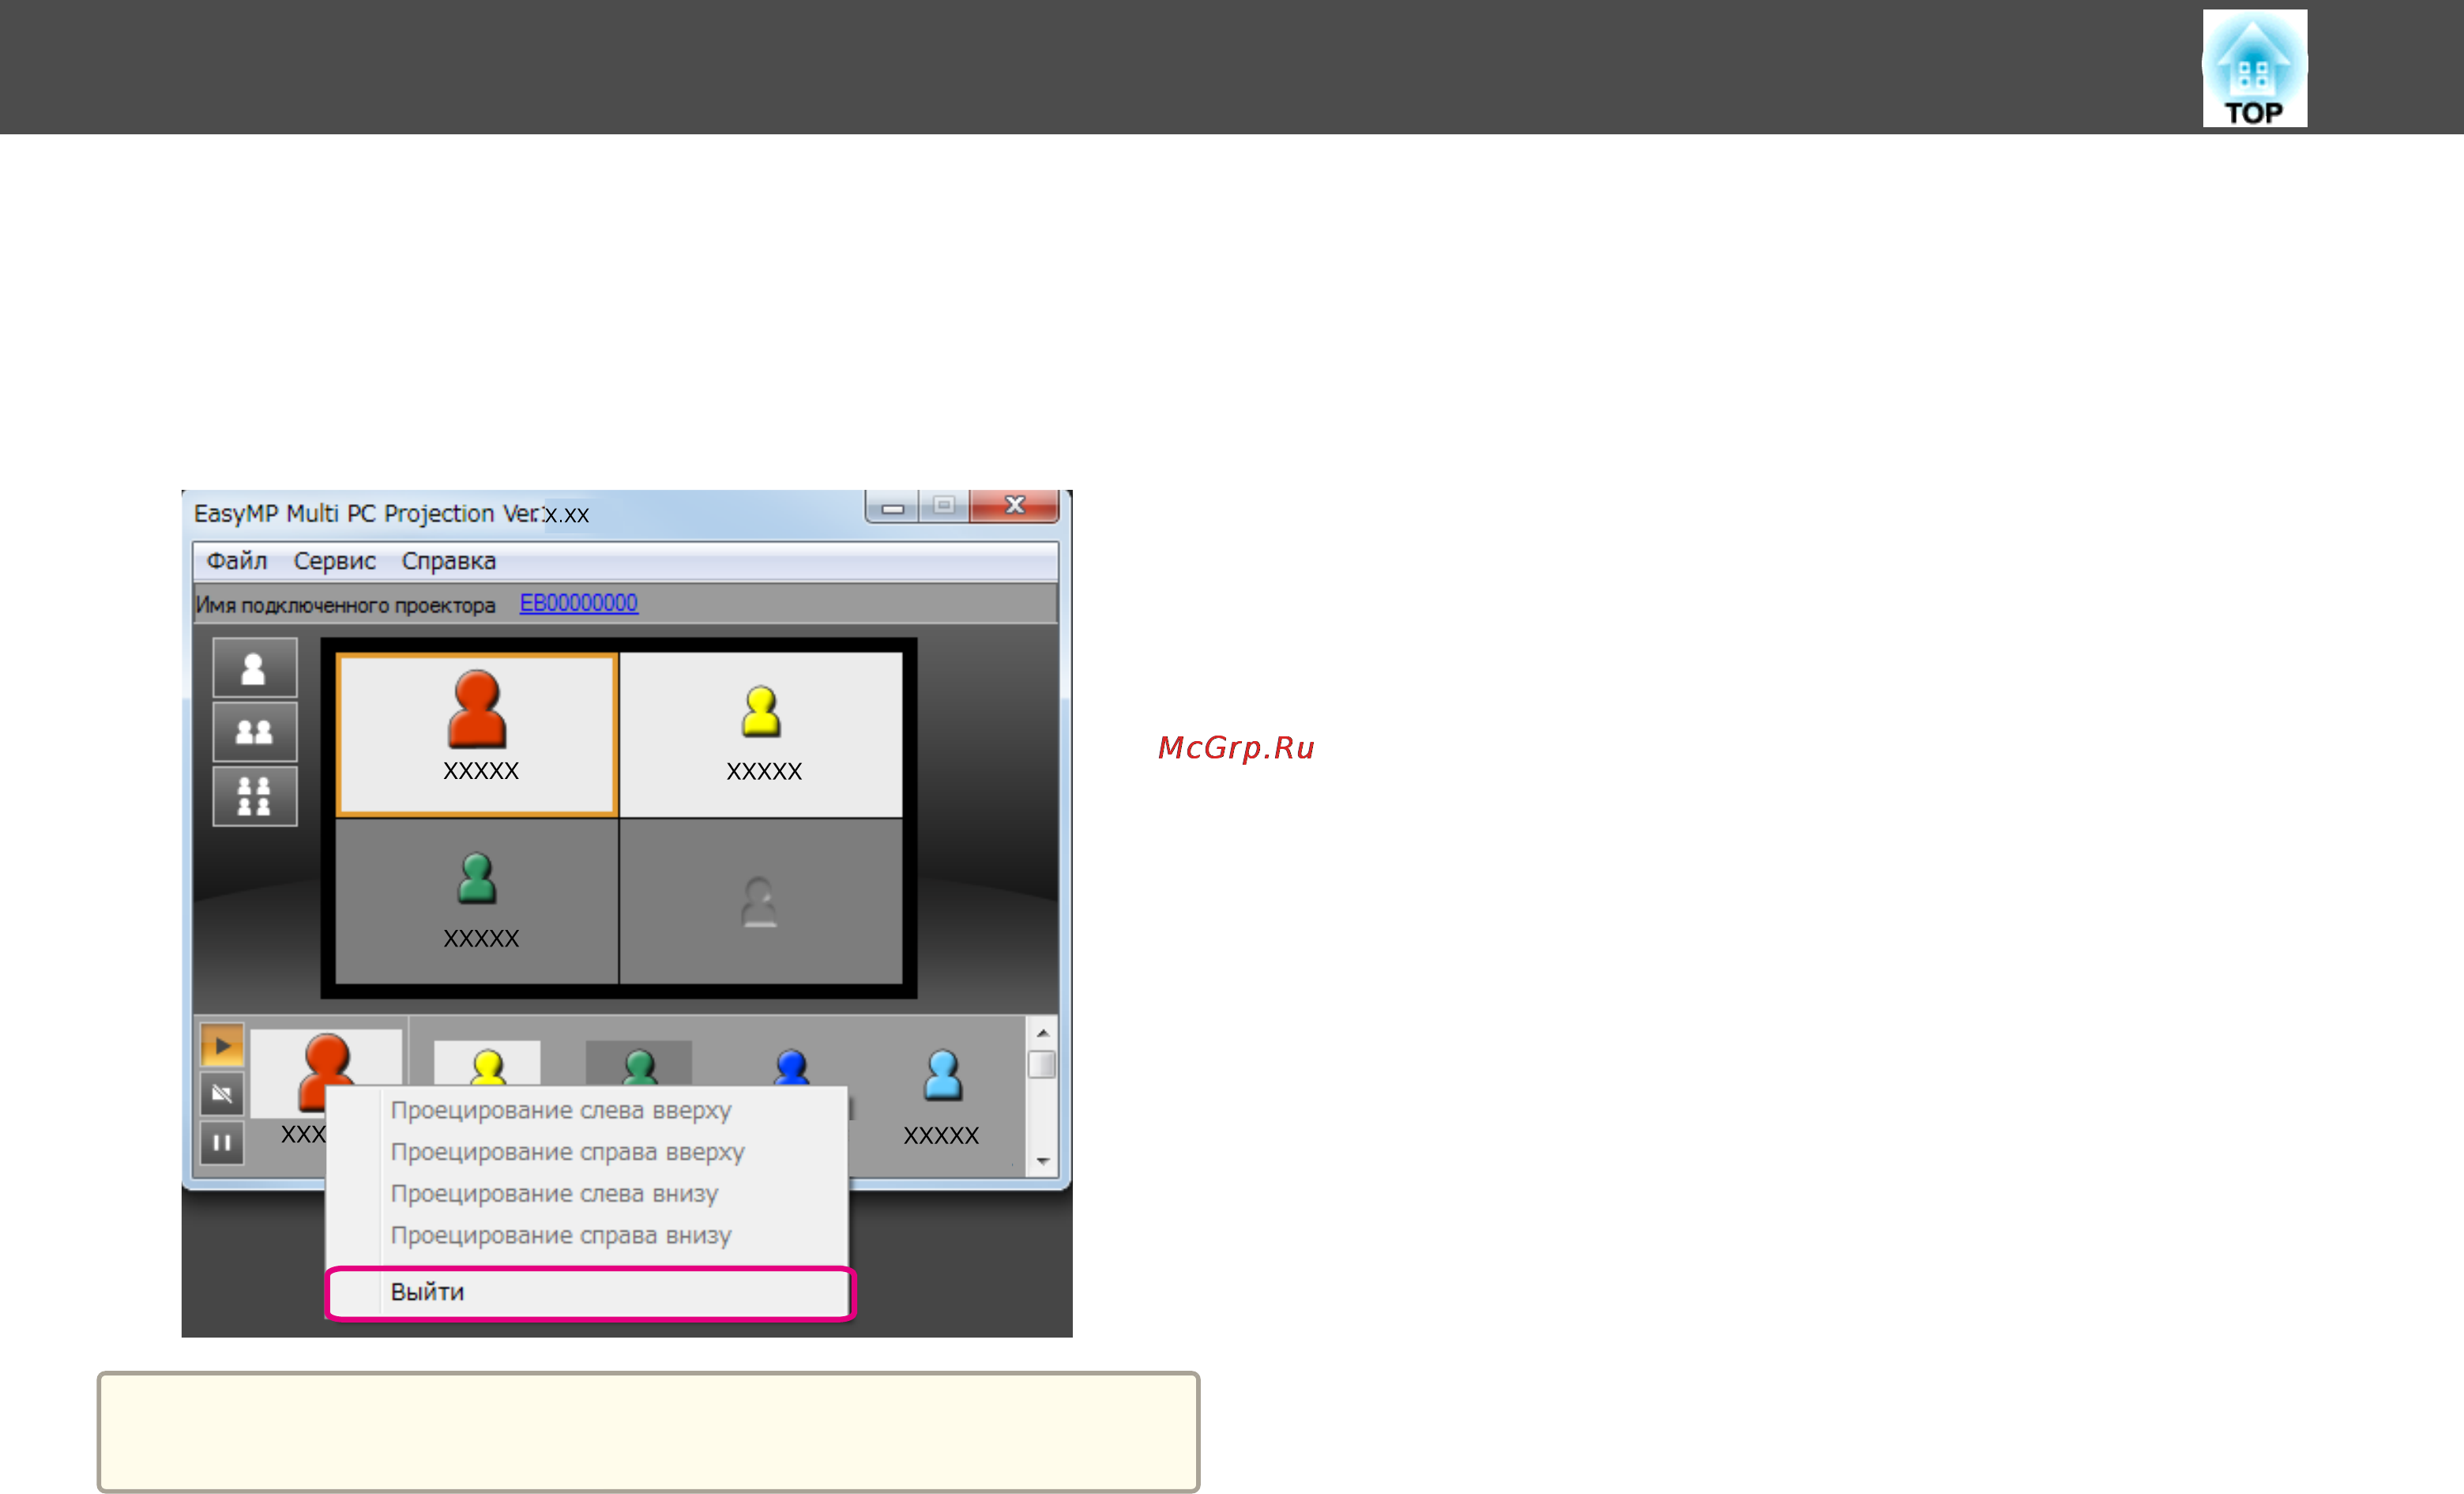Select four-screen split layout icon
This screenshot has height=1494, width=2464.
(x=254, y=796)
